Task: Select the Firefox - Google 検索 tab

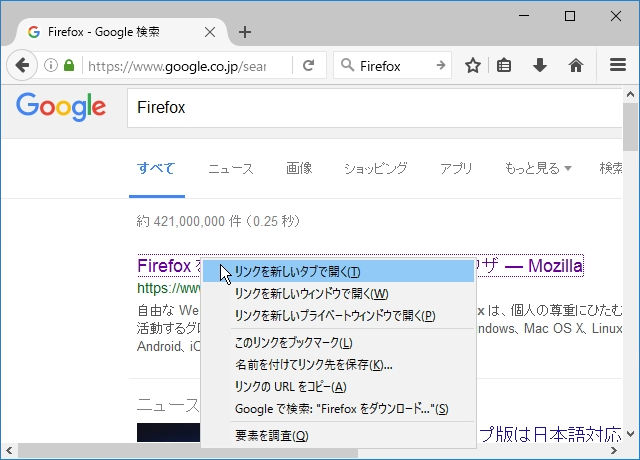Action: coord(120,32)
